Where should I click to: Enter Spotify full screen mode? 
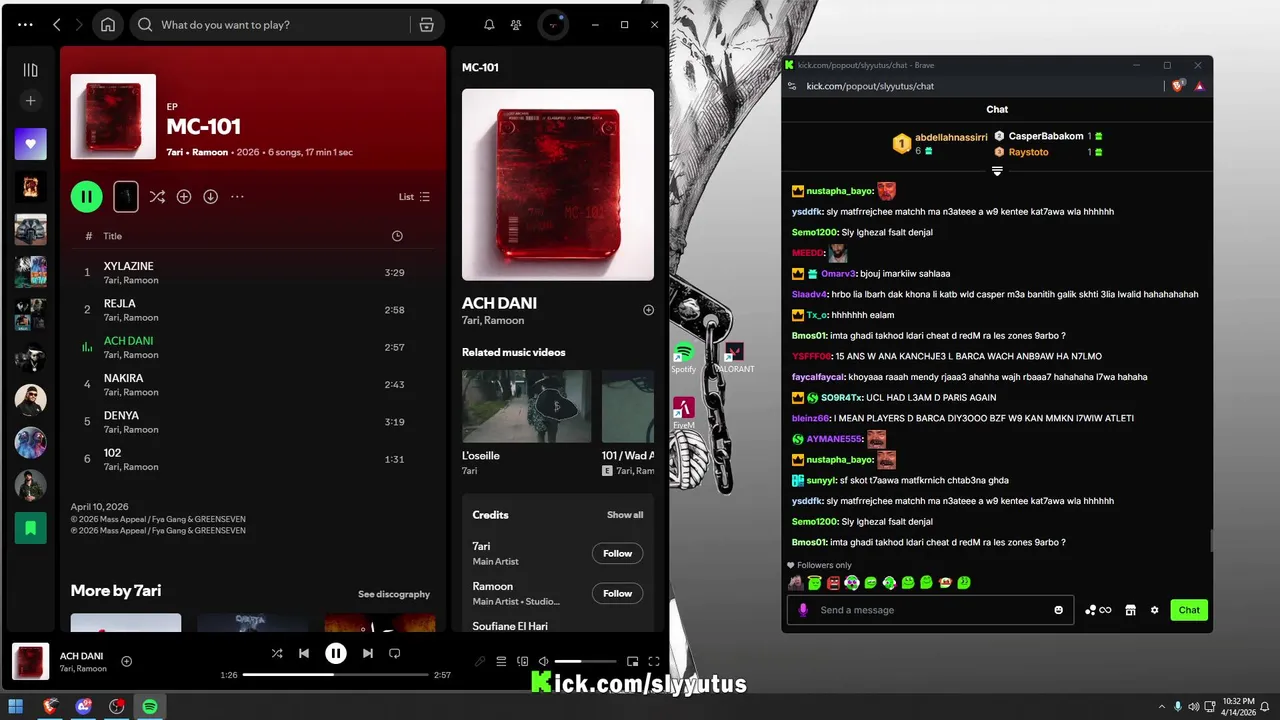point(654,661)
